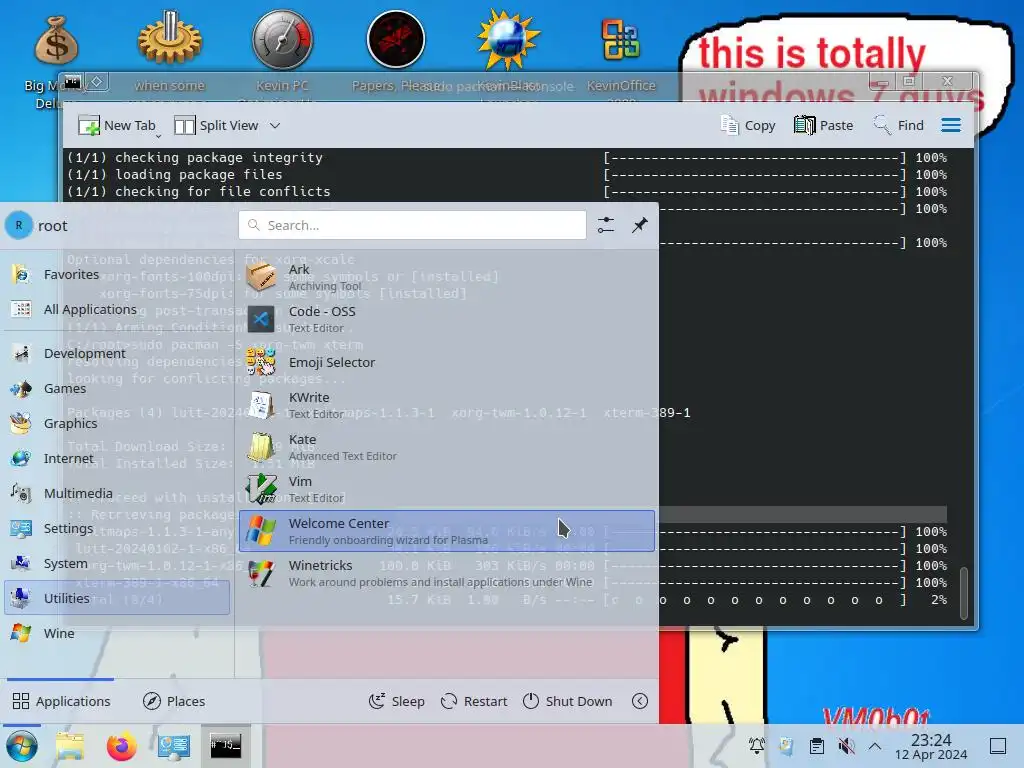Click Copy in Konsole toolbar

(748, 125)
